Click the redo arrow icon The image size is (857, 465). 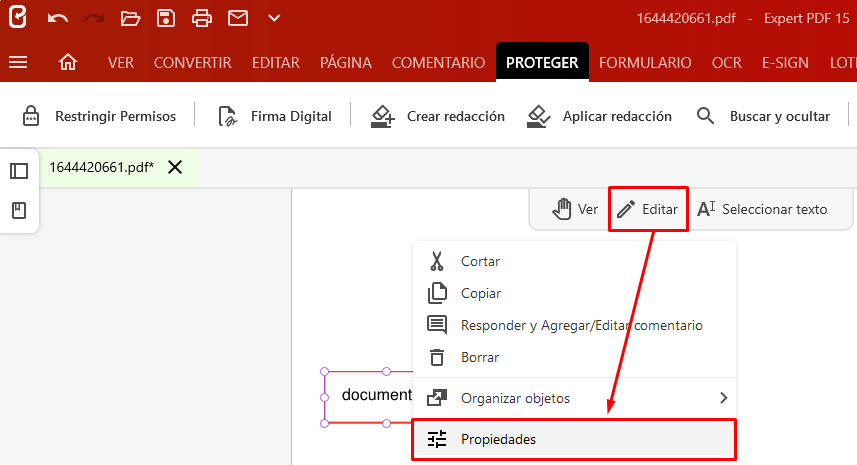click(94, 19)
